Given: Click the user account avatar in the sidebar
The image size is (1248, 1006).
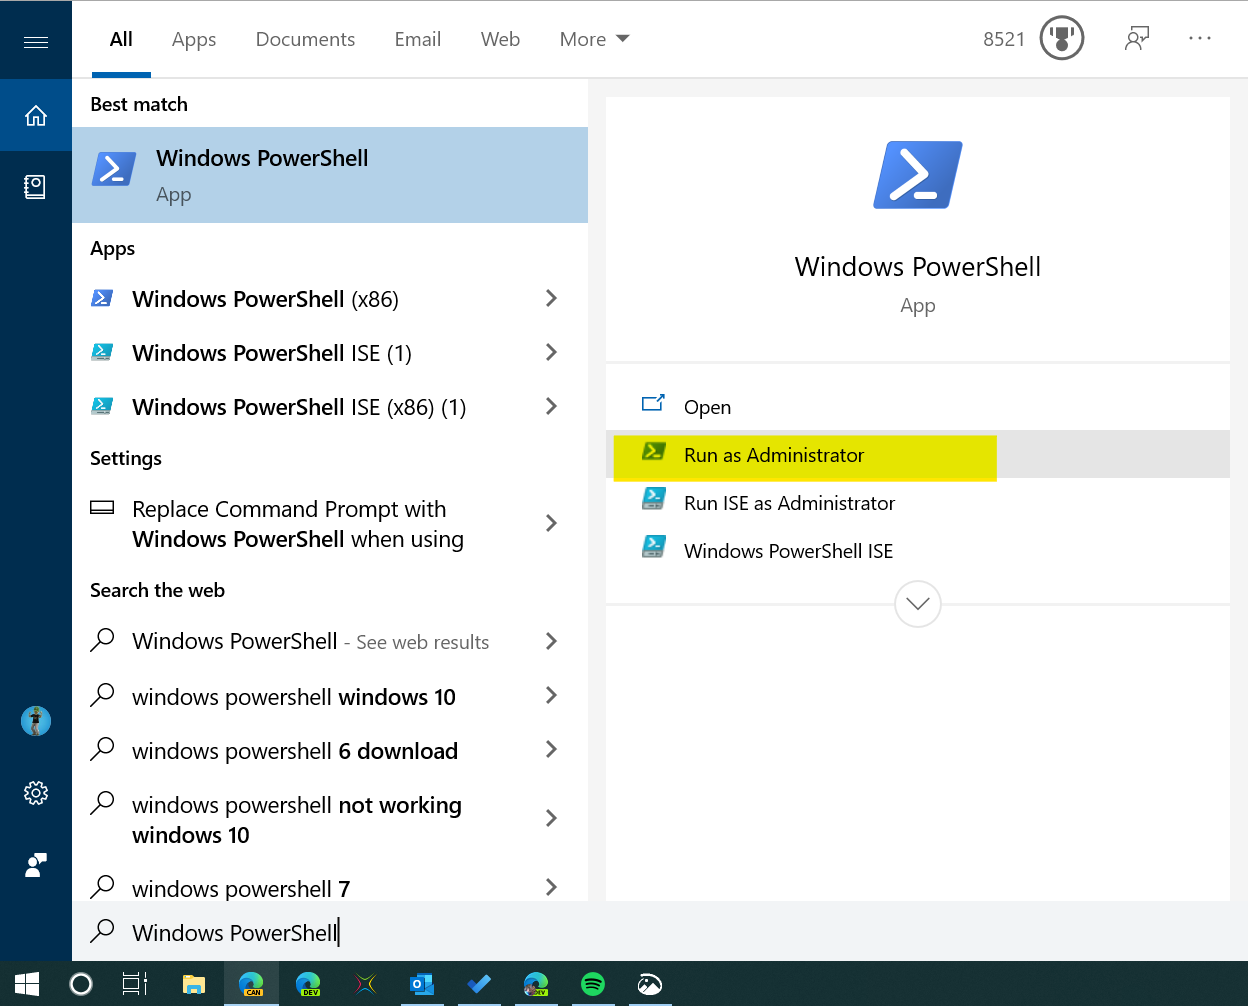Looking at the screenshot, I should tap(36, 721).
